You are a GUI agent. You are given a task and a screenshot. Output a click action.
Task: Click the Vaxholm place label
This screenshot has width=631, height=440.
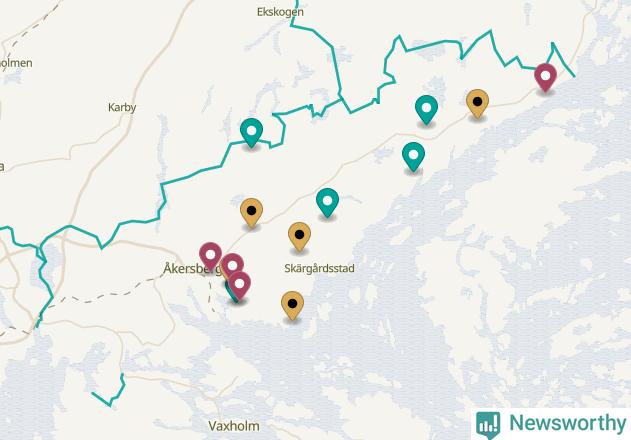pos(234,426)
